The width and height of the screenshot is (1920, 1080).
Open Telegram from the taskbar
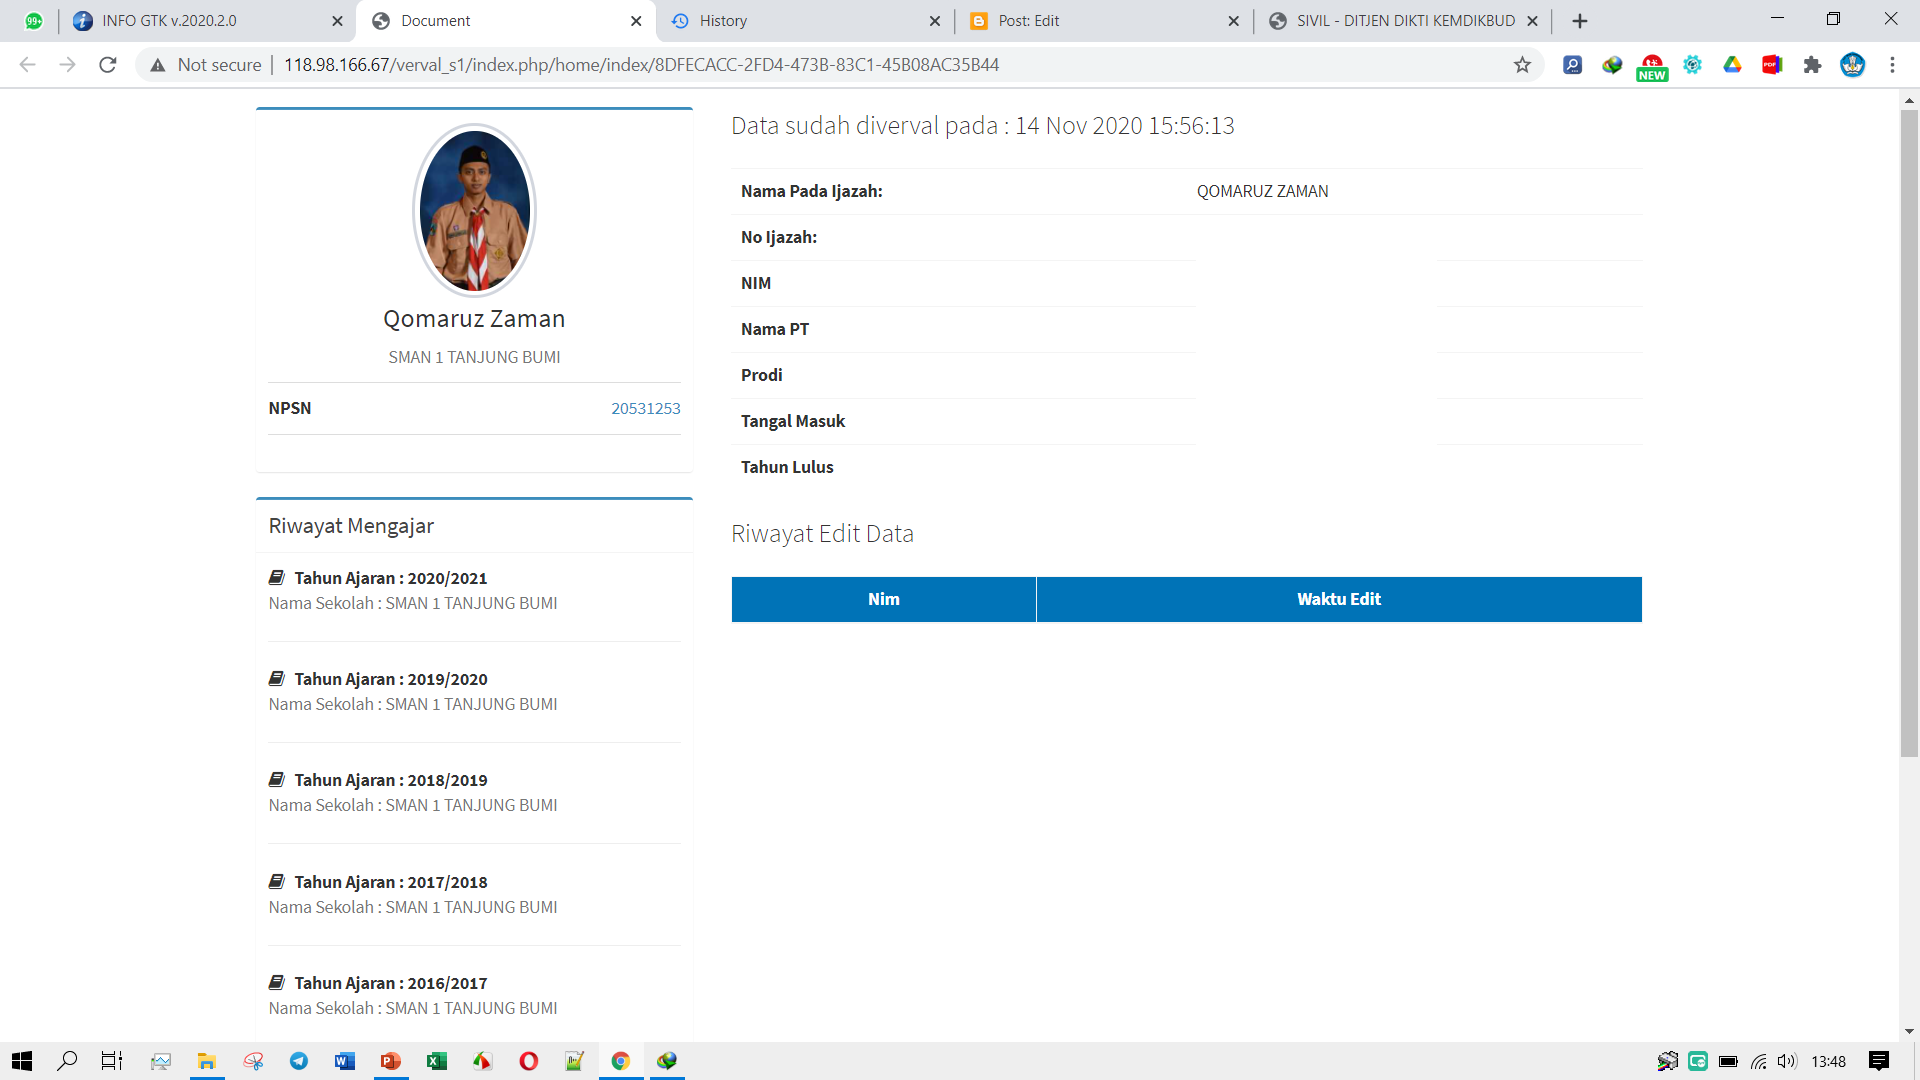pyautogui.click(x=299, y=1061)
